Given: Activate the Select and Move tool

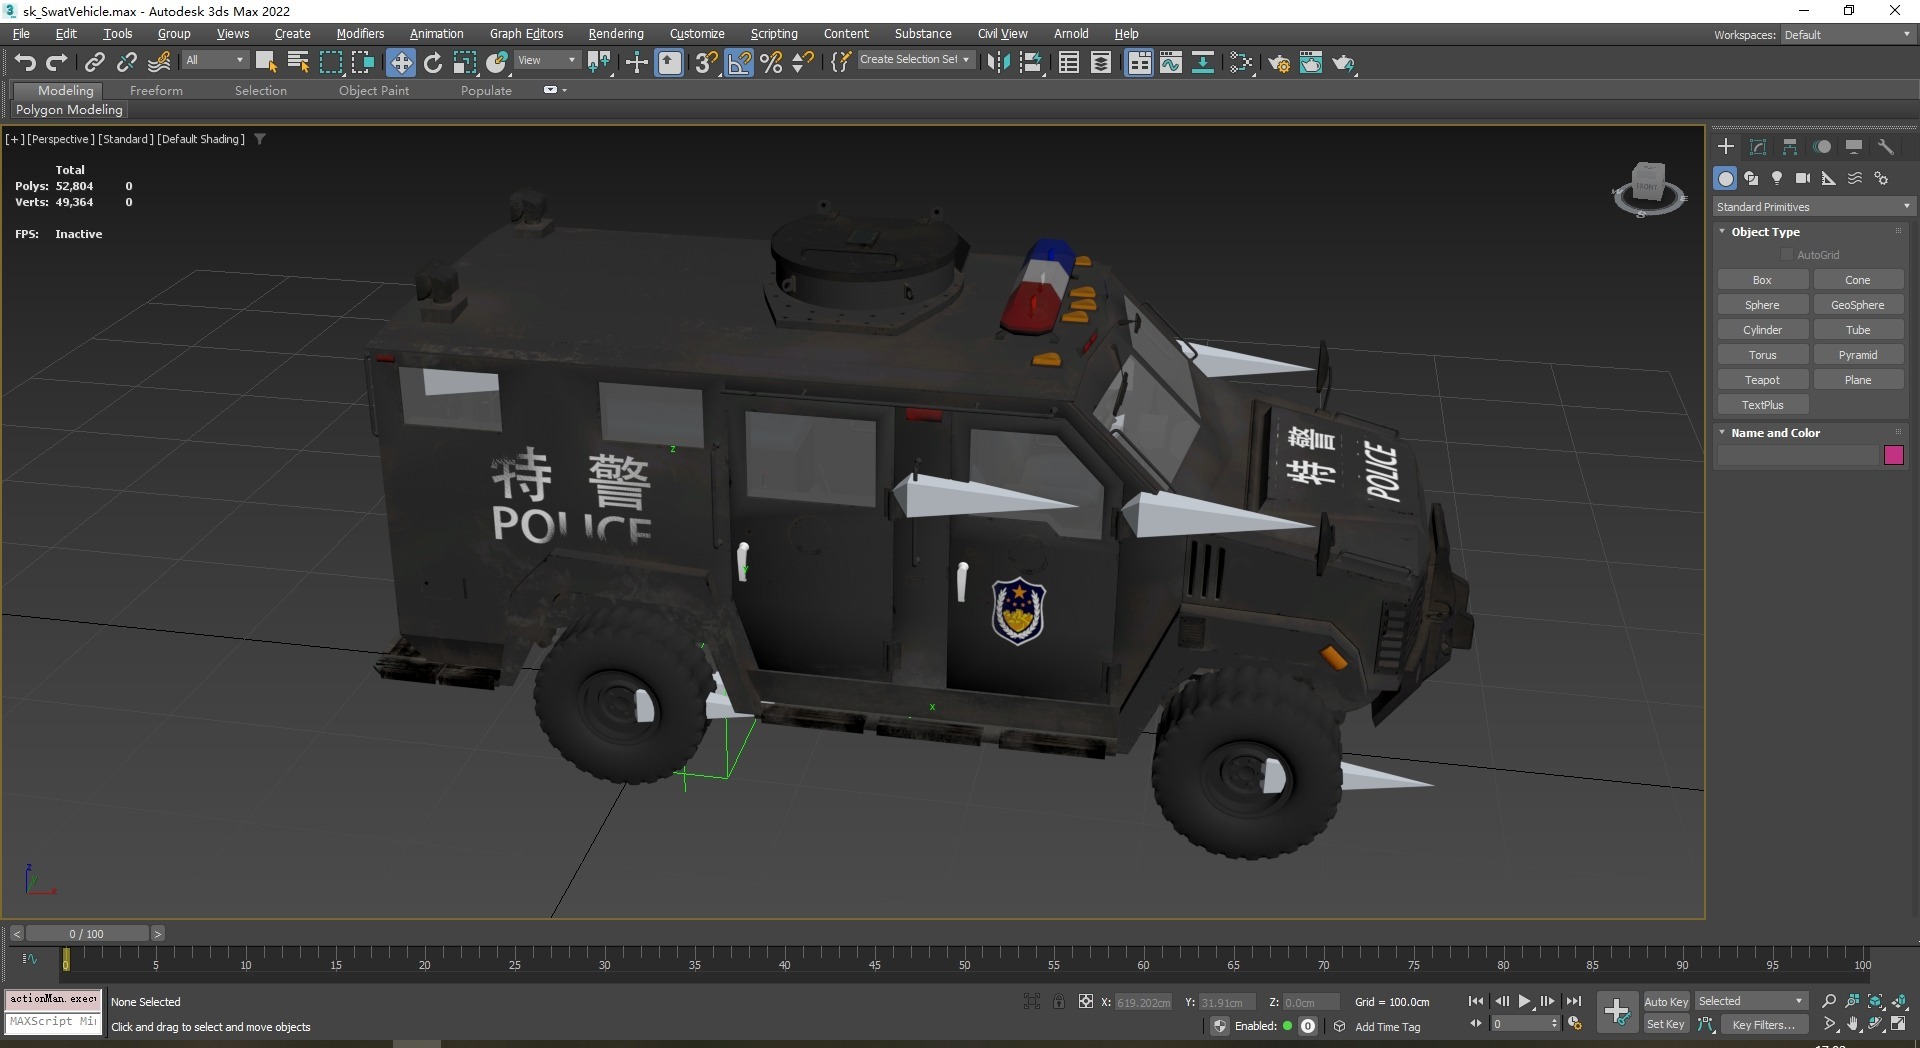Looking at the screenshot, I should [x=401, y=62].
